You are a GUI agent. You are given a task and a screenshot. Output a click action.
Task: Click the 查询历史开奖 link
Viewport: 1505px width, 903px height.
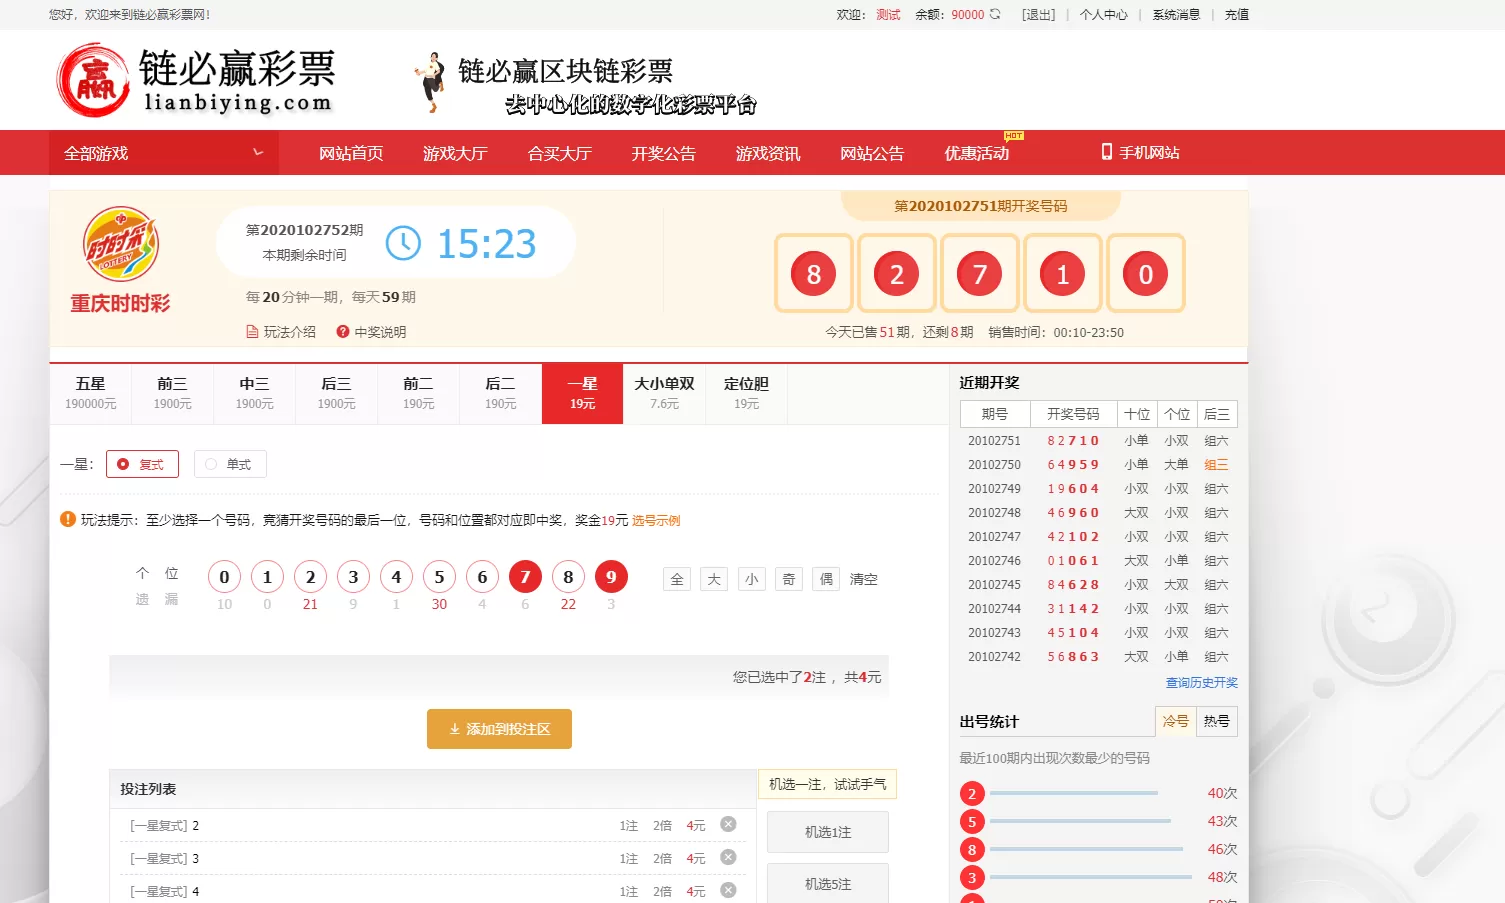1200,682
